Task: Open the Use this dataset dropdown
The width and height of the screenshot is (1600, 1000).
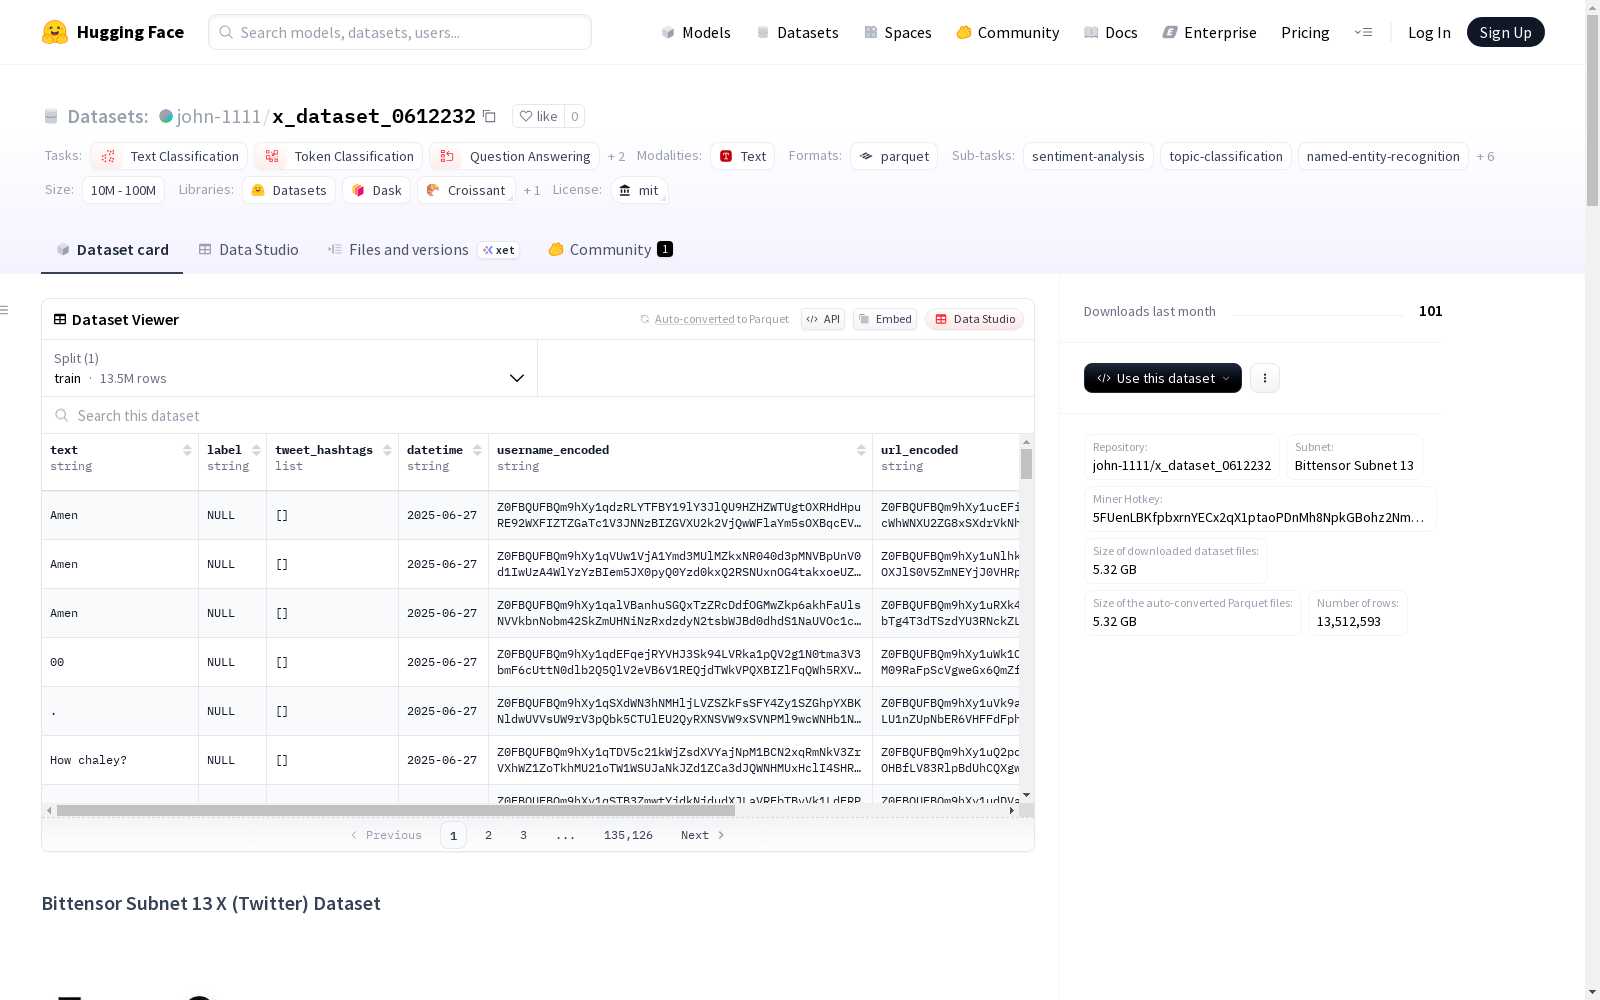Action: (1163, 378)
